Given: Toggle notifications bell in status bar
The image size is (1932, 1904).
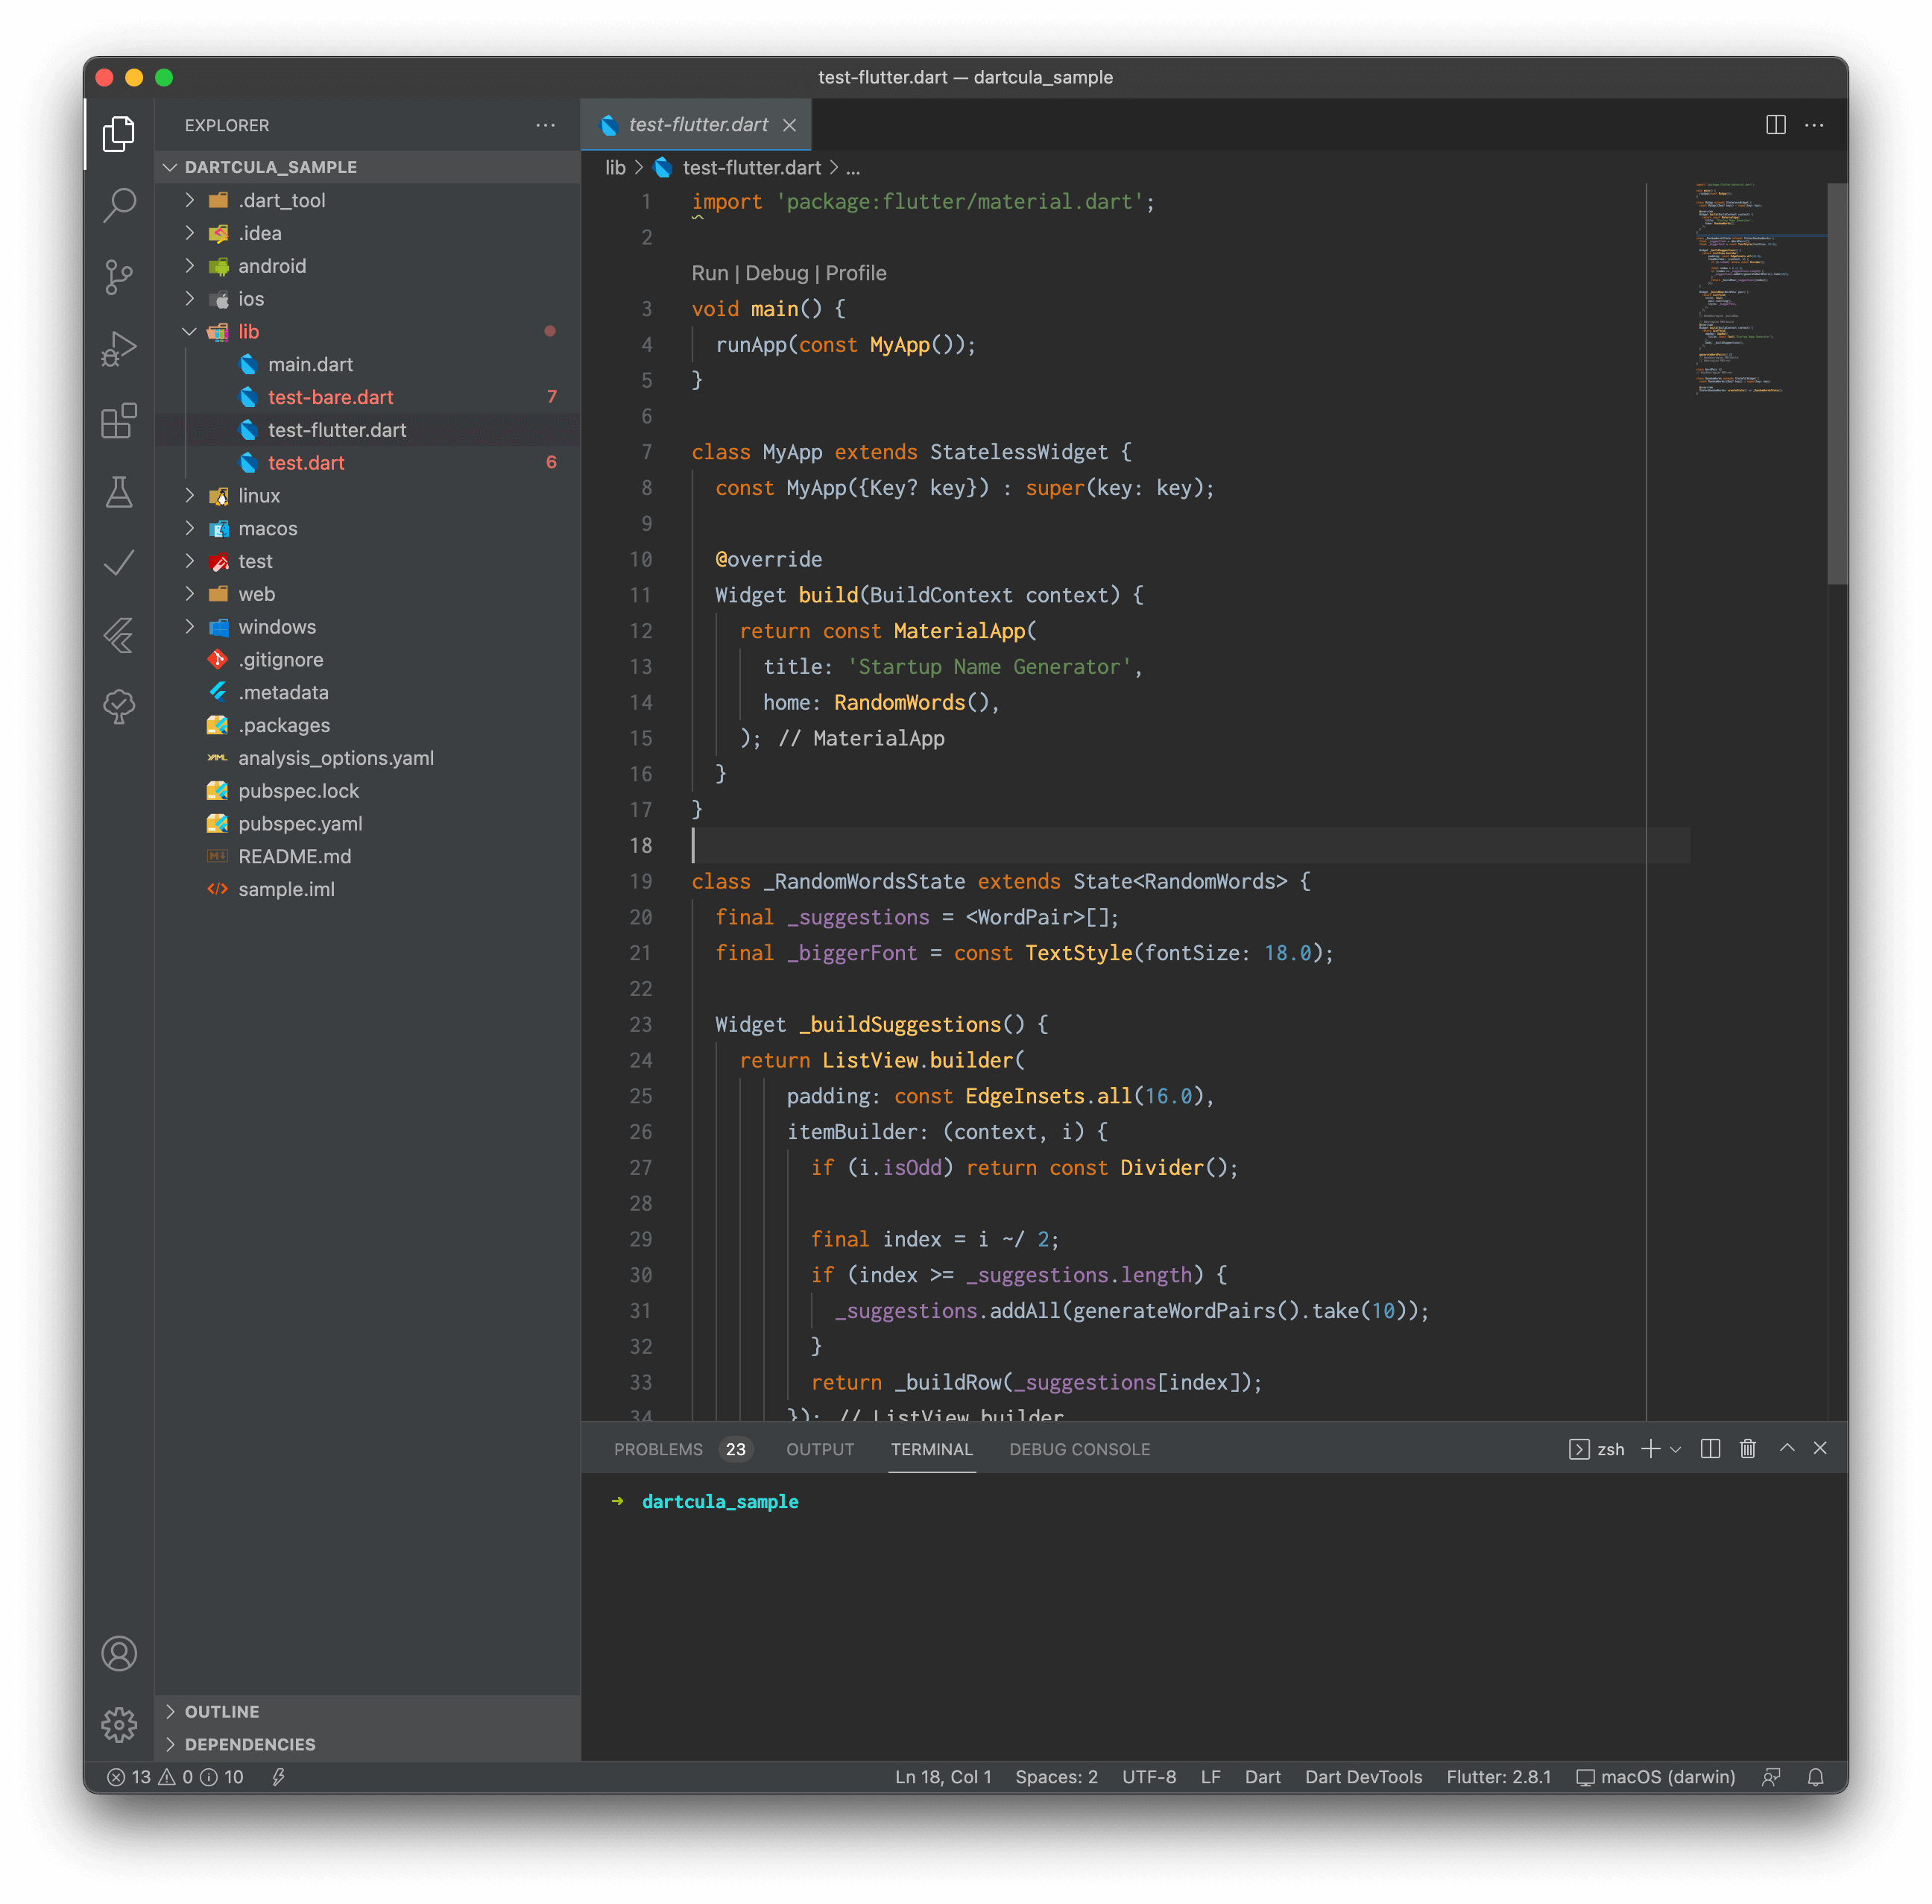Looking at the screenshot, I should (1815, 1777).
